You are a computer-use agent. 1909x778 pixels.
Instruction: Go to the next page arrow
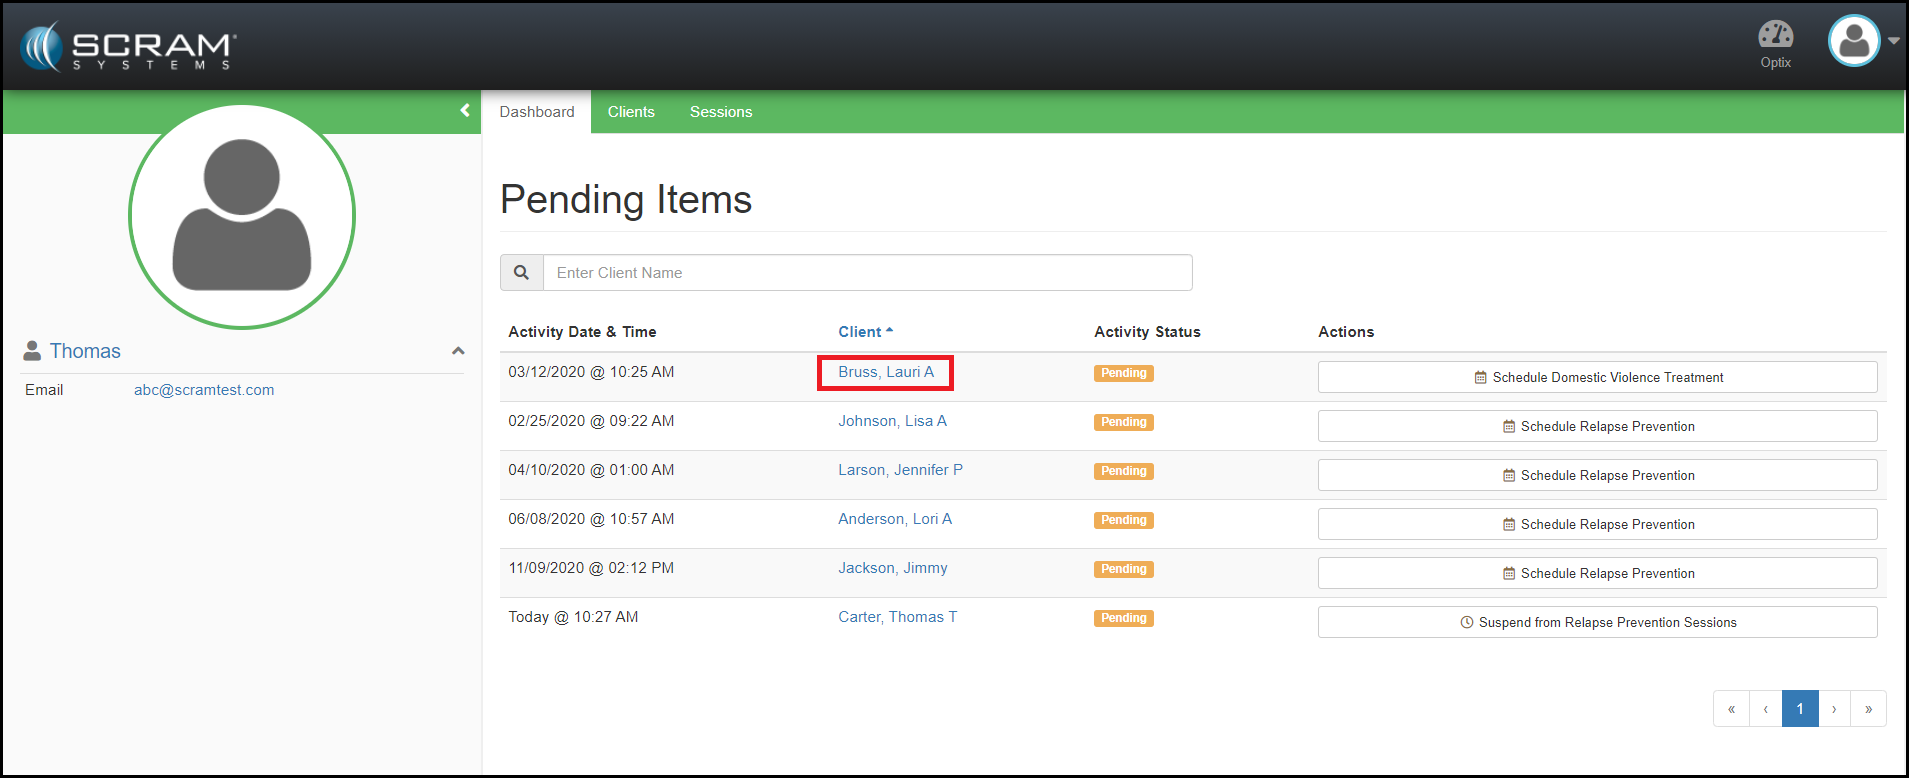[x=1834, y=709]
